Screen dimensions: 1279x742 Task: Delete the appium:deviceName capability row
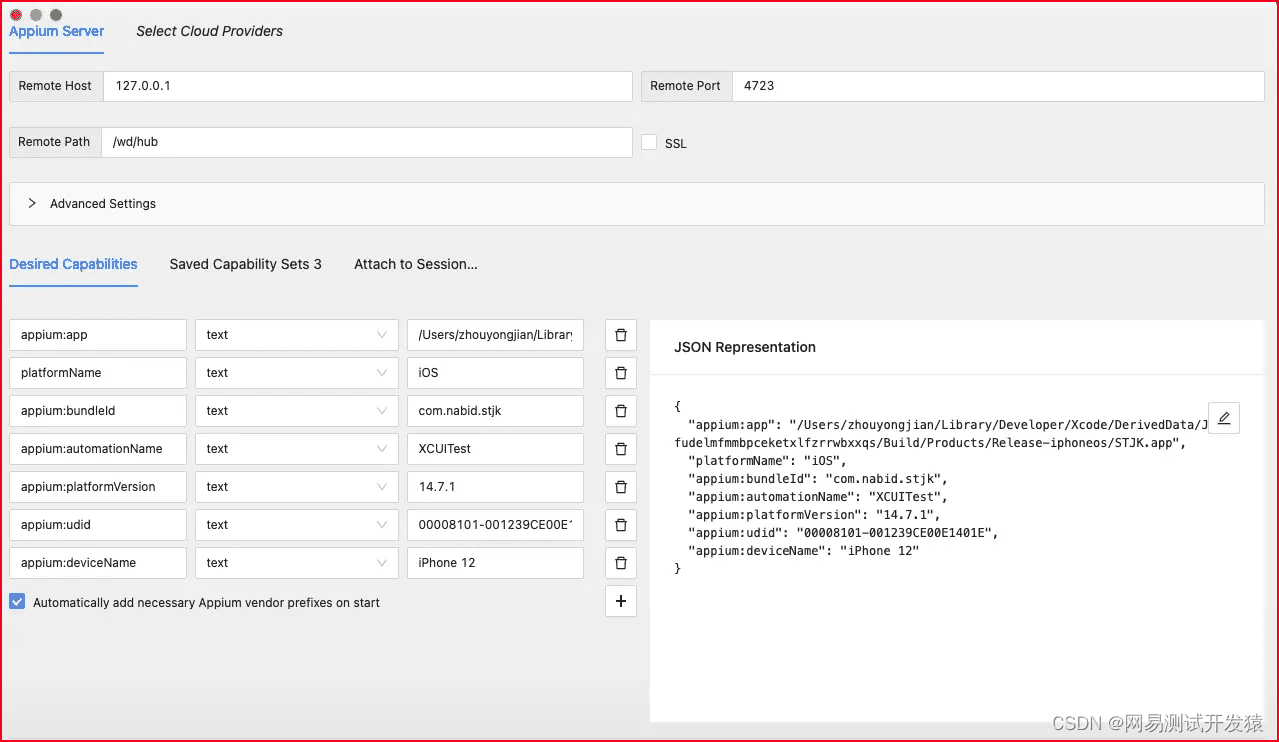(x=620, y=563)
